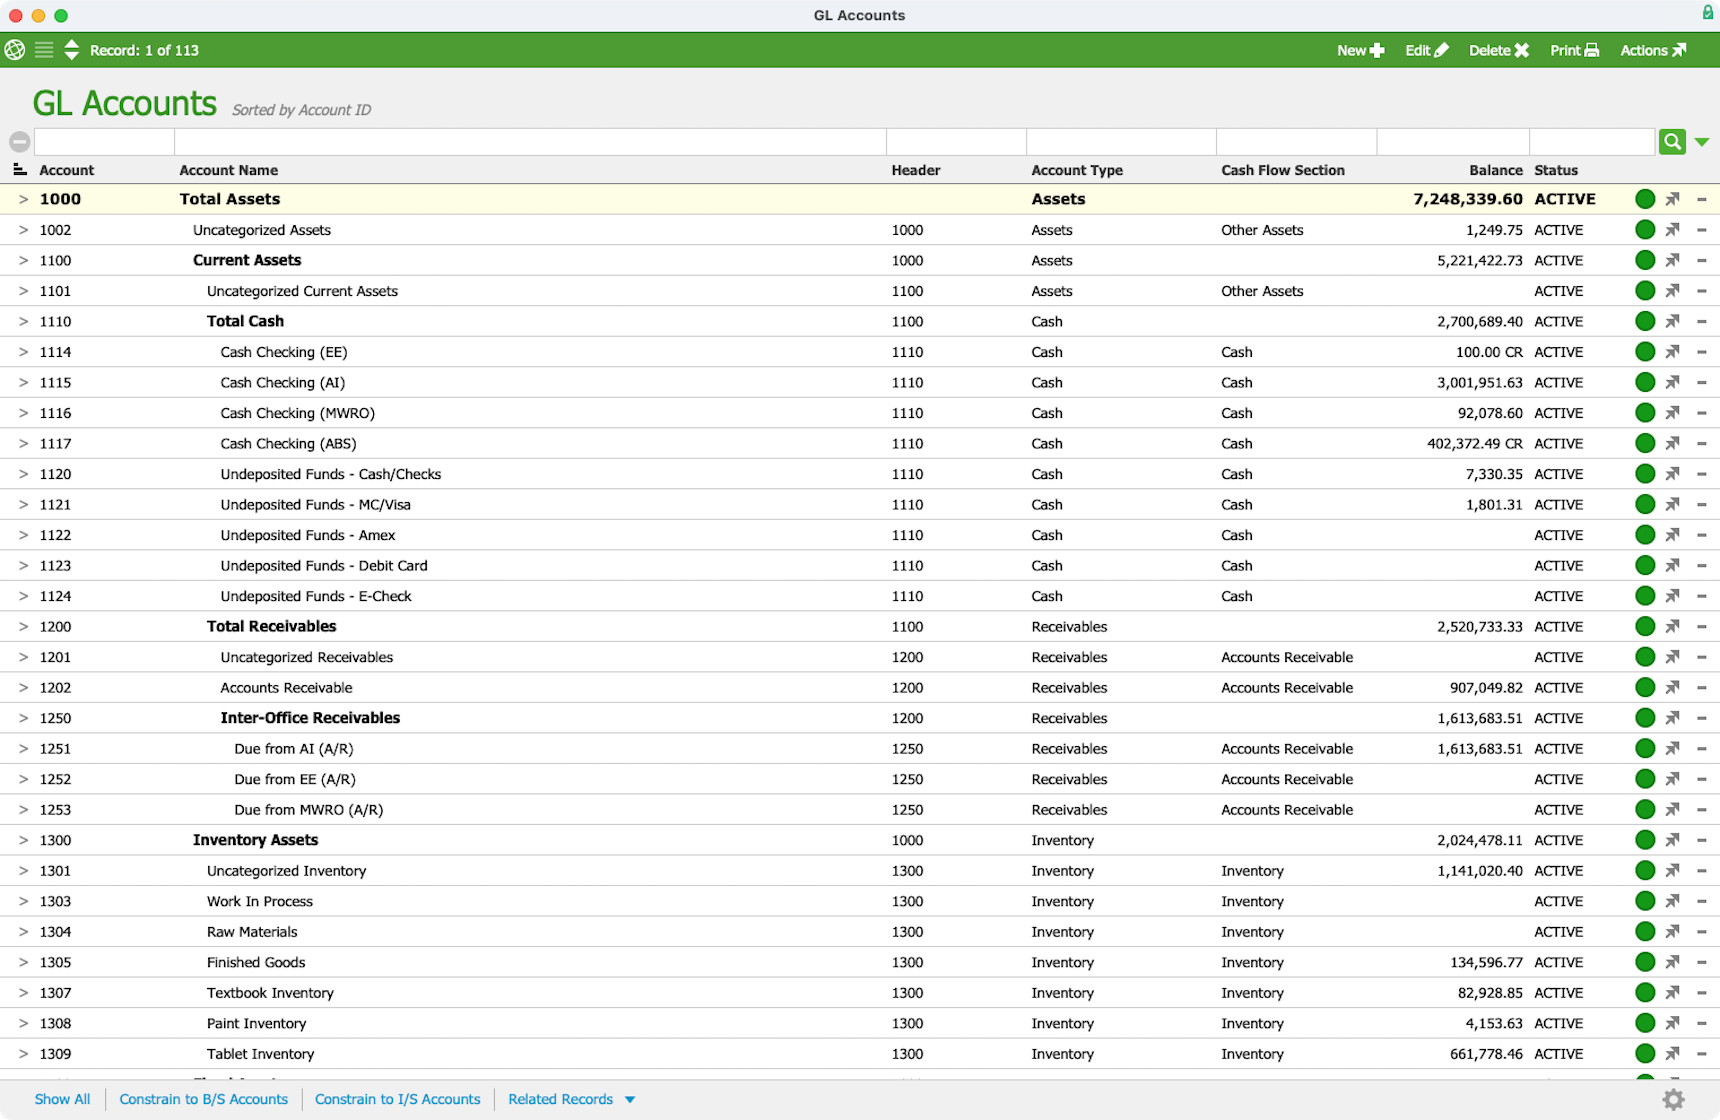Remove the Accounts Receivable row via minus icon
The image size is (1720, 1120).
1701,688
